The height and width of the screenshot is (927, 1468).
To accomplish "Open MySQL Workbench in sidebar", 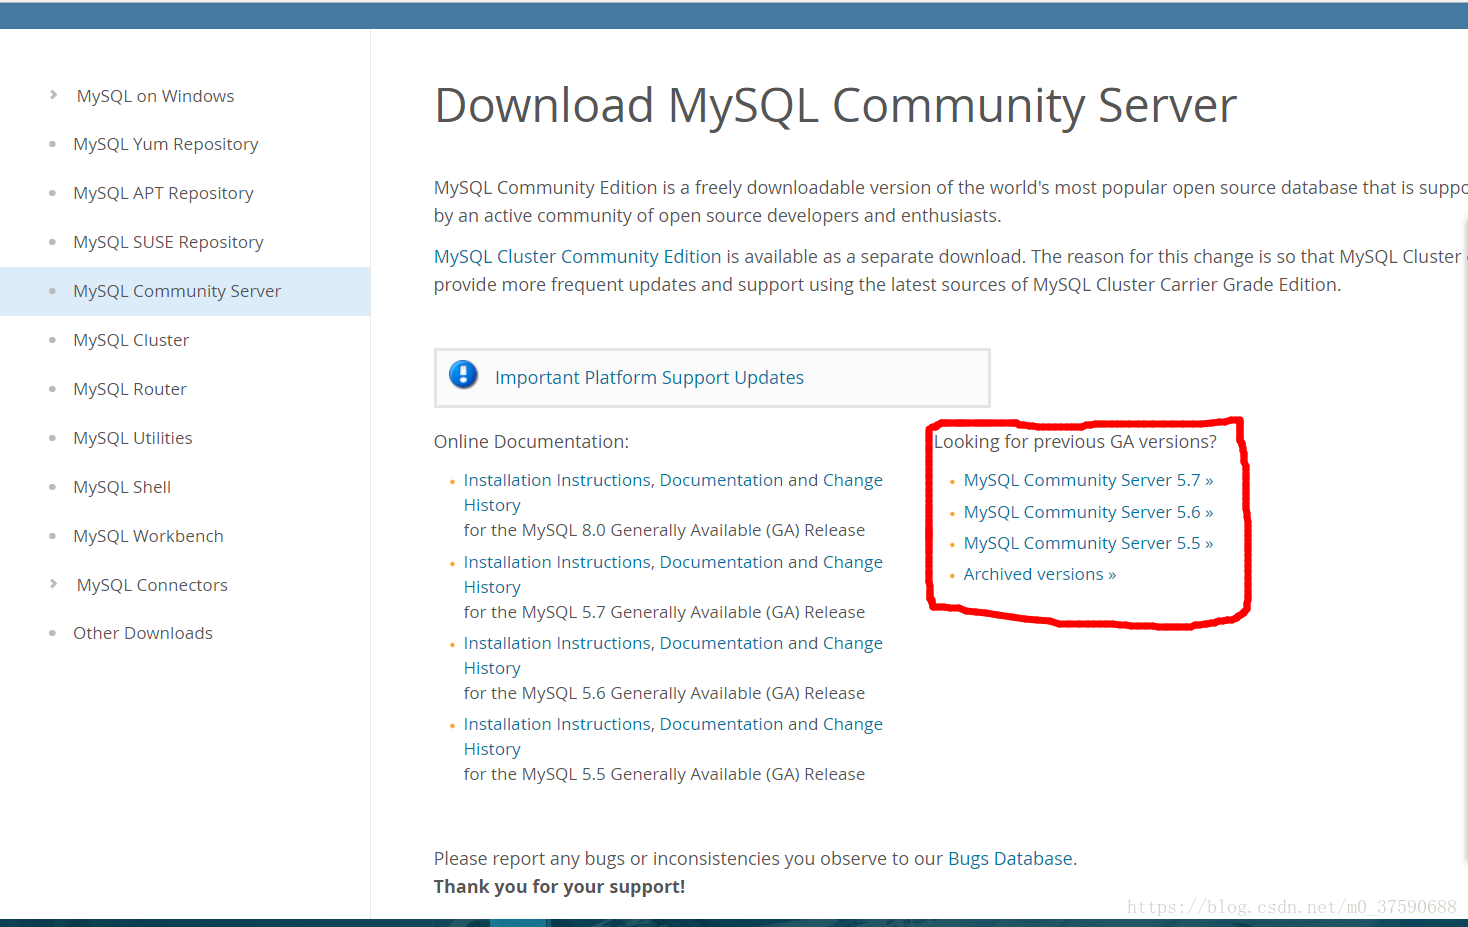I will tap(148, 536).
